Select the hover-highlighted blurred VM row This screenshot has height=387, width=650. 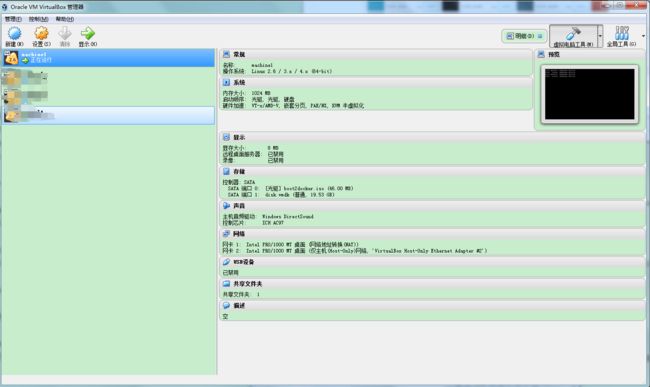point(109,115)
